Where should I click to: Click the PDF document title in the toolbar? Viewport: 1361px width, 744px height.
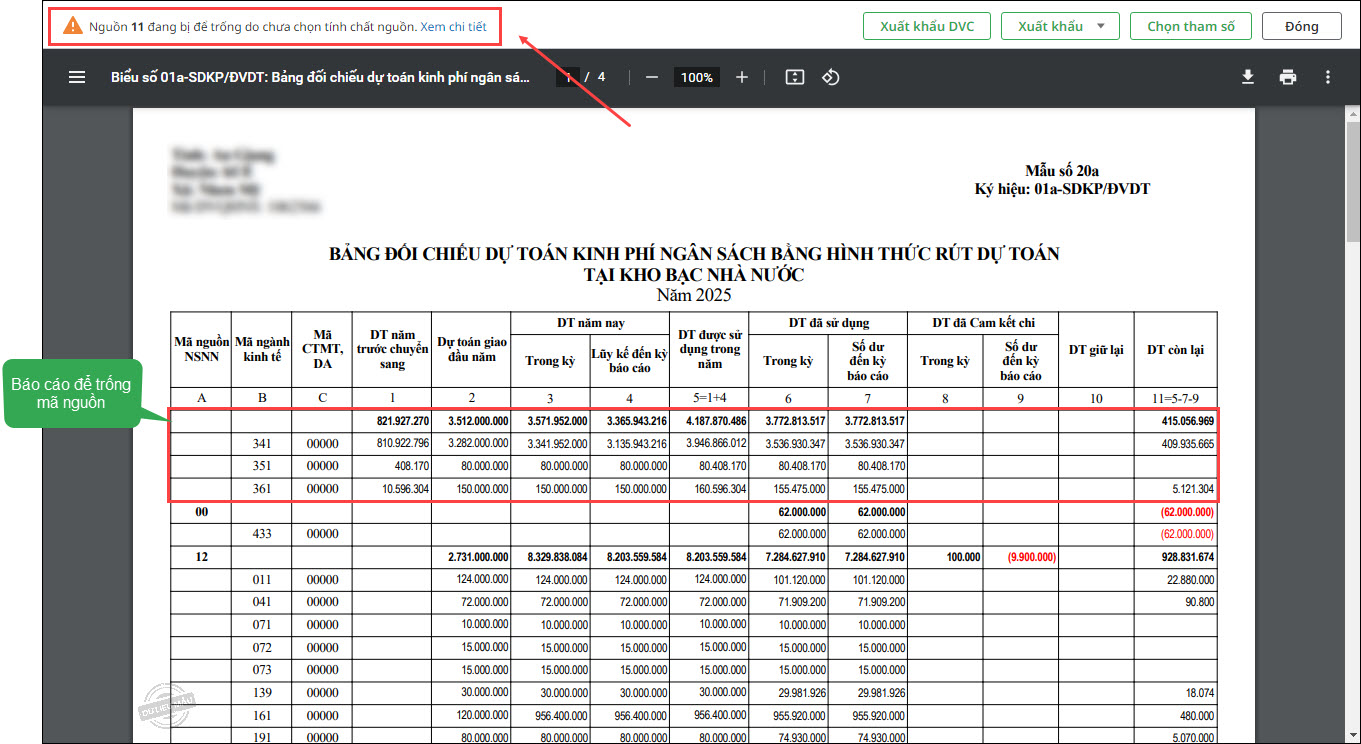click(x=320, y=77)
